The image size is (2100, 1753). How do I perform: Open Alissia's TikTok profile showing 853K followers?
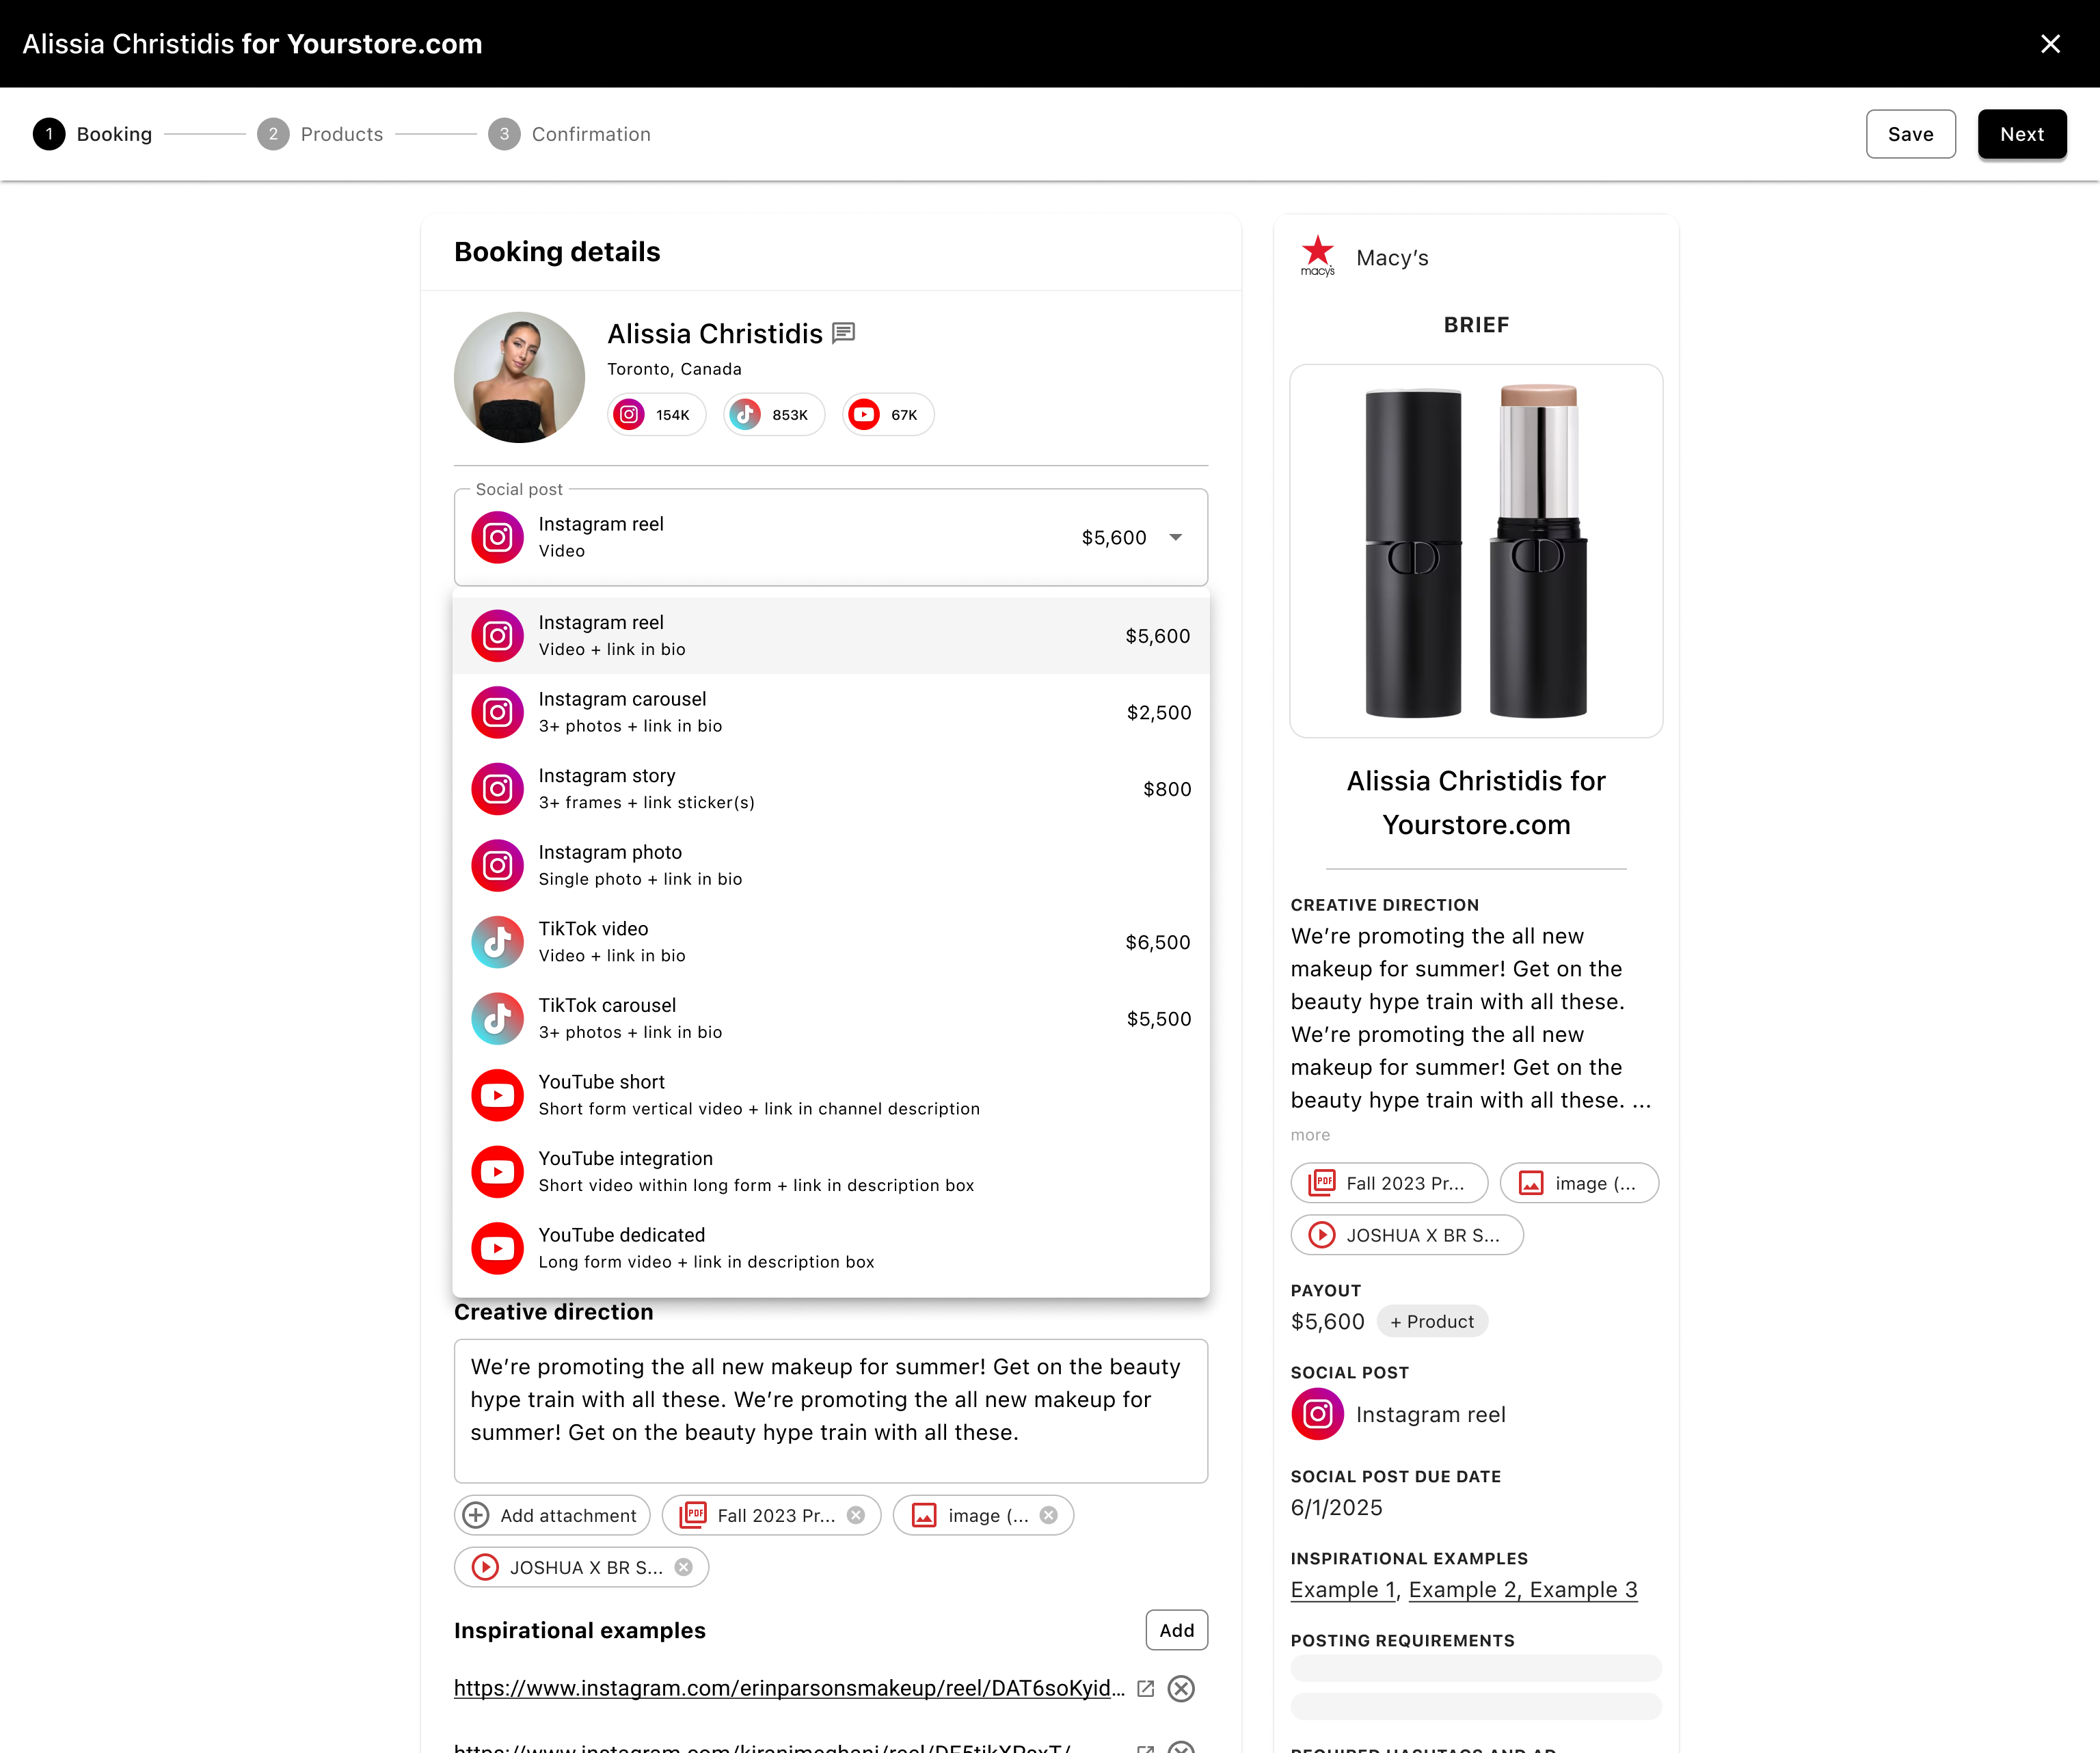773,414
